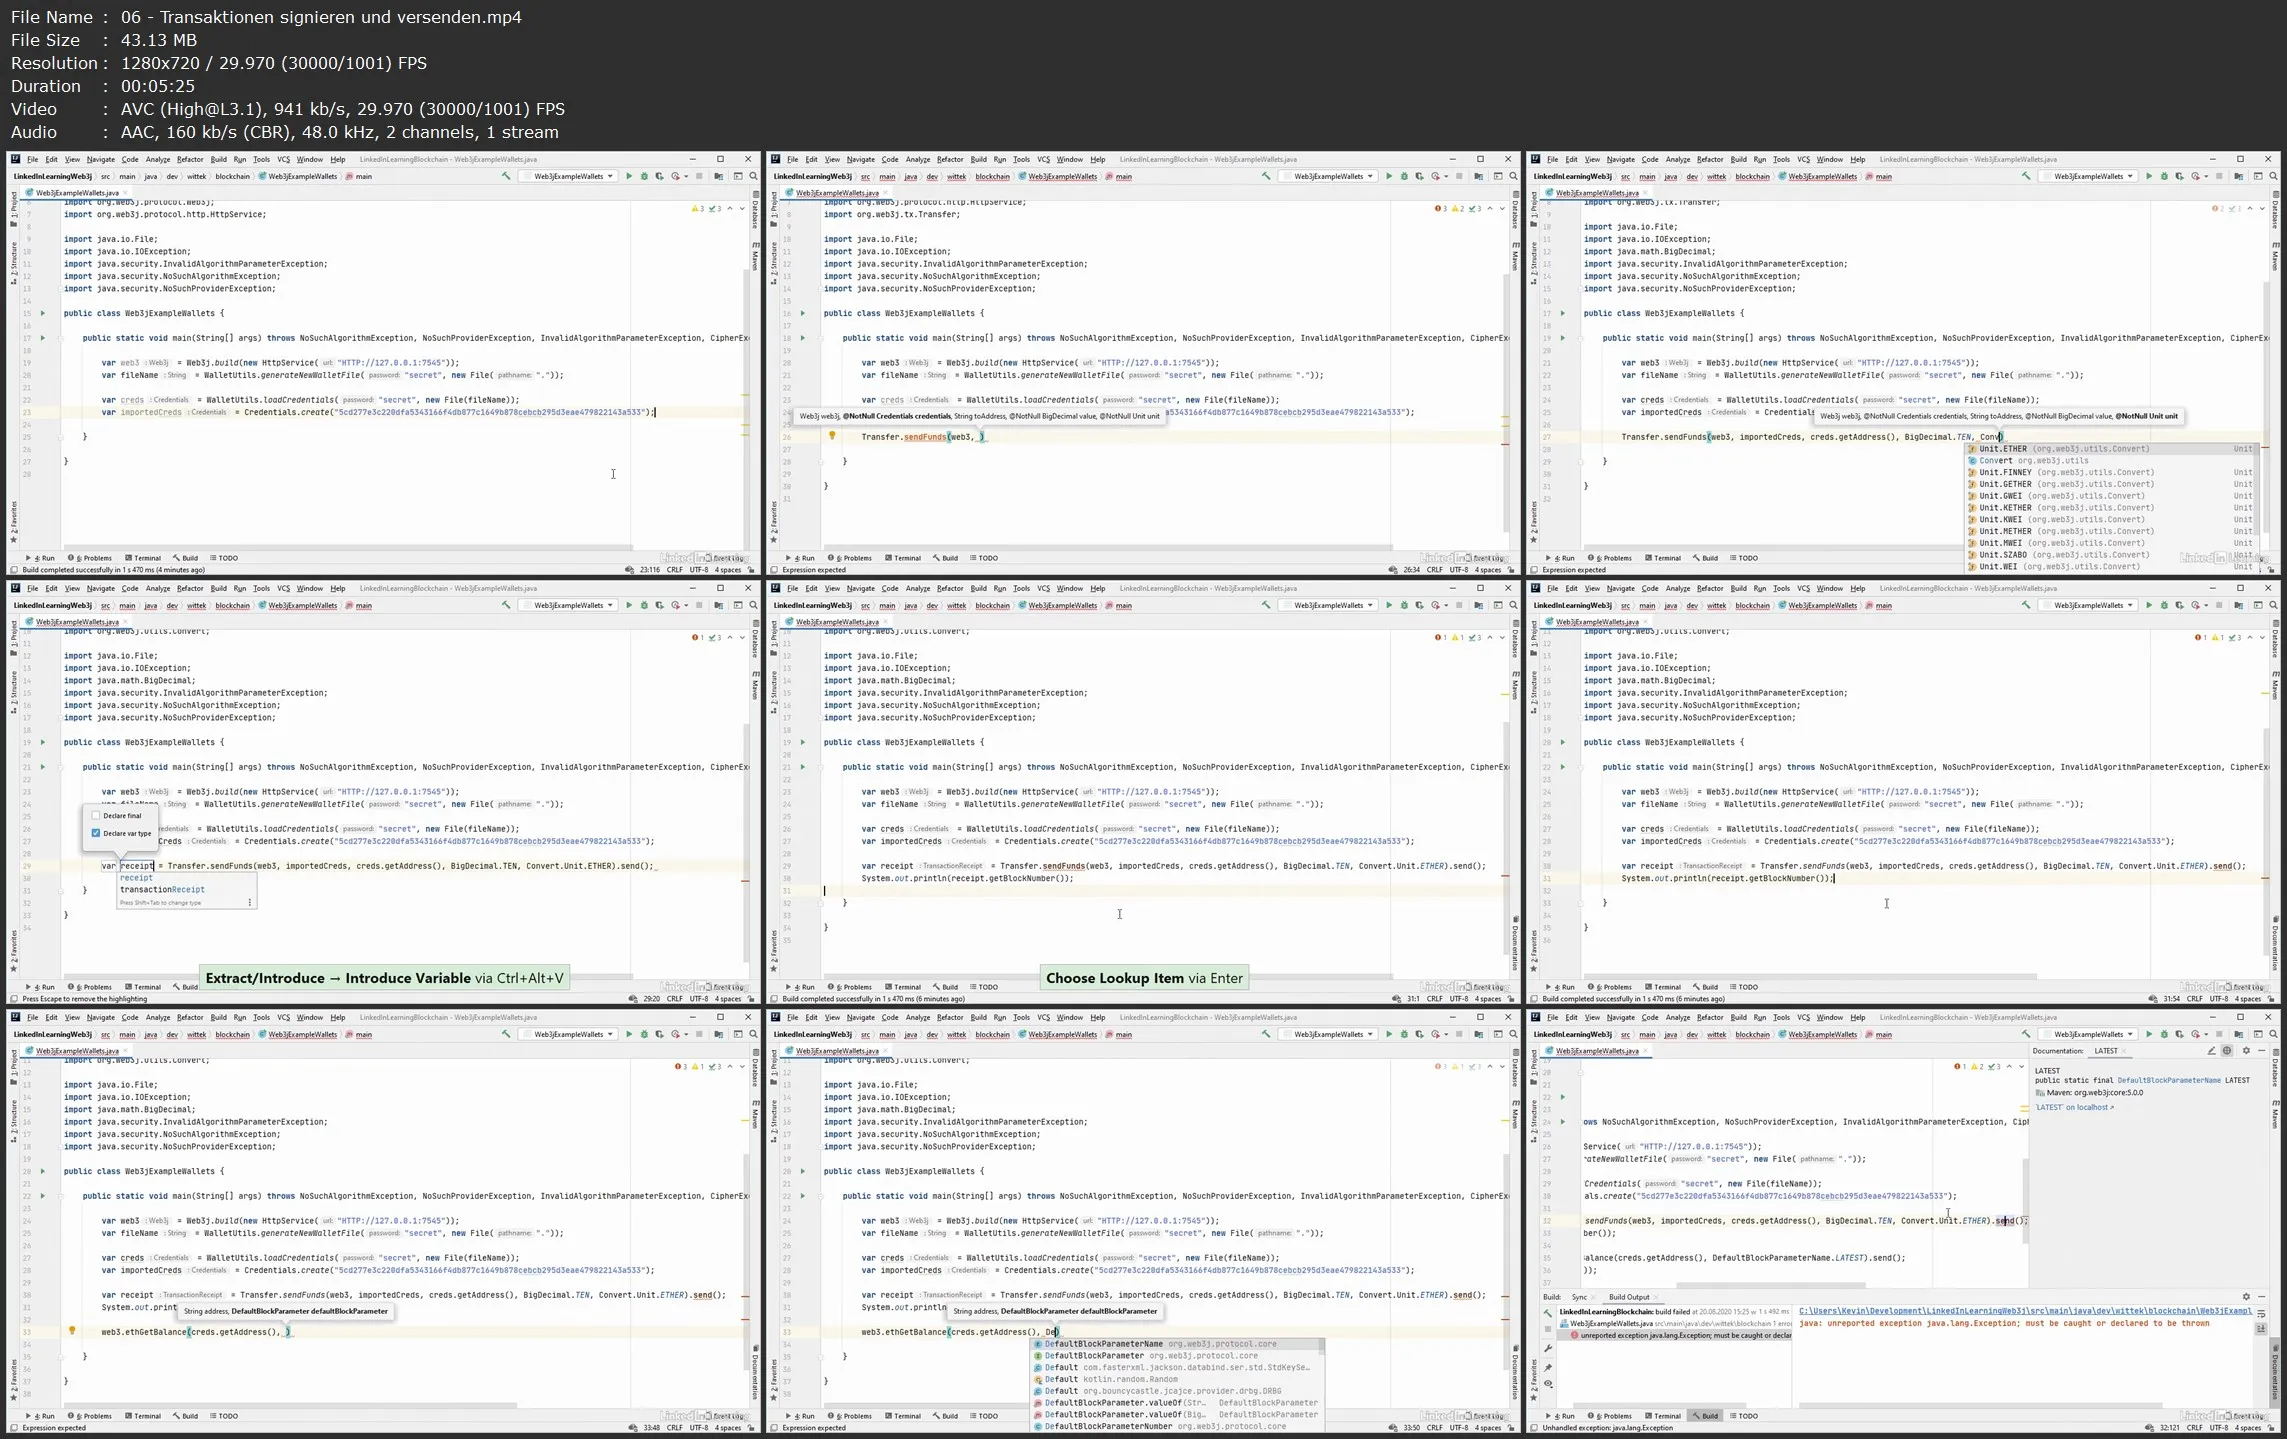Select Unit.GWEI in the completion list
This screenshot has width=2287, height=1439.
click(x=2110, y=496)
